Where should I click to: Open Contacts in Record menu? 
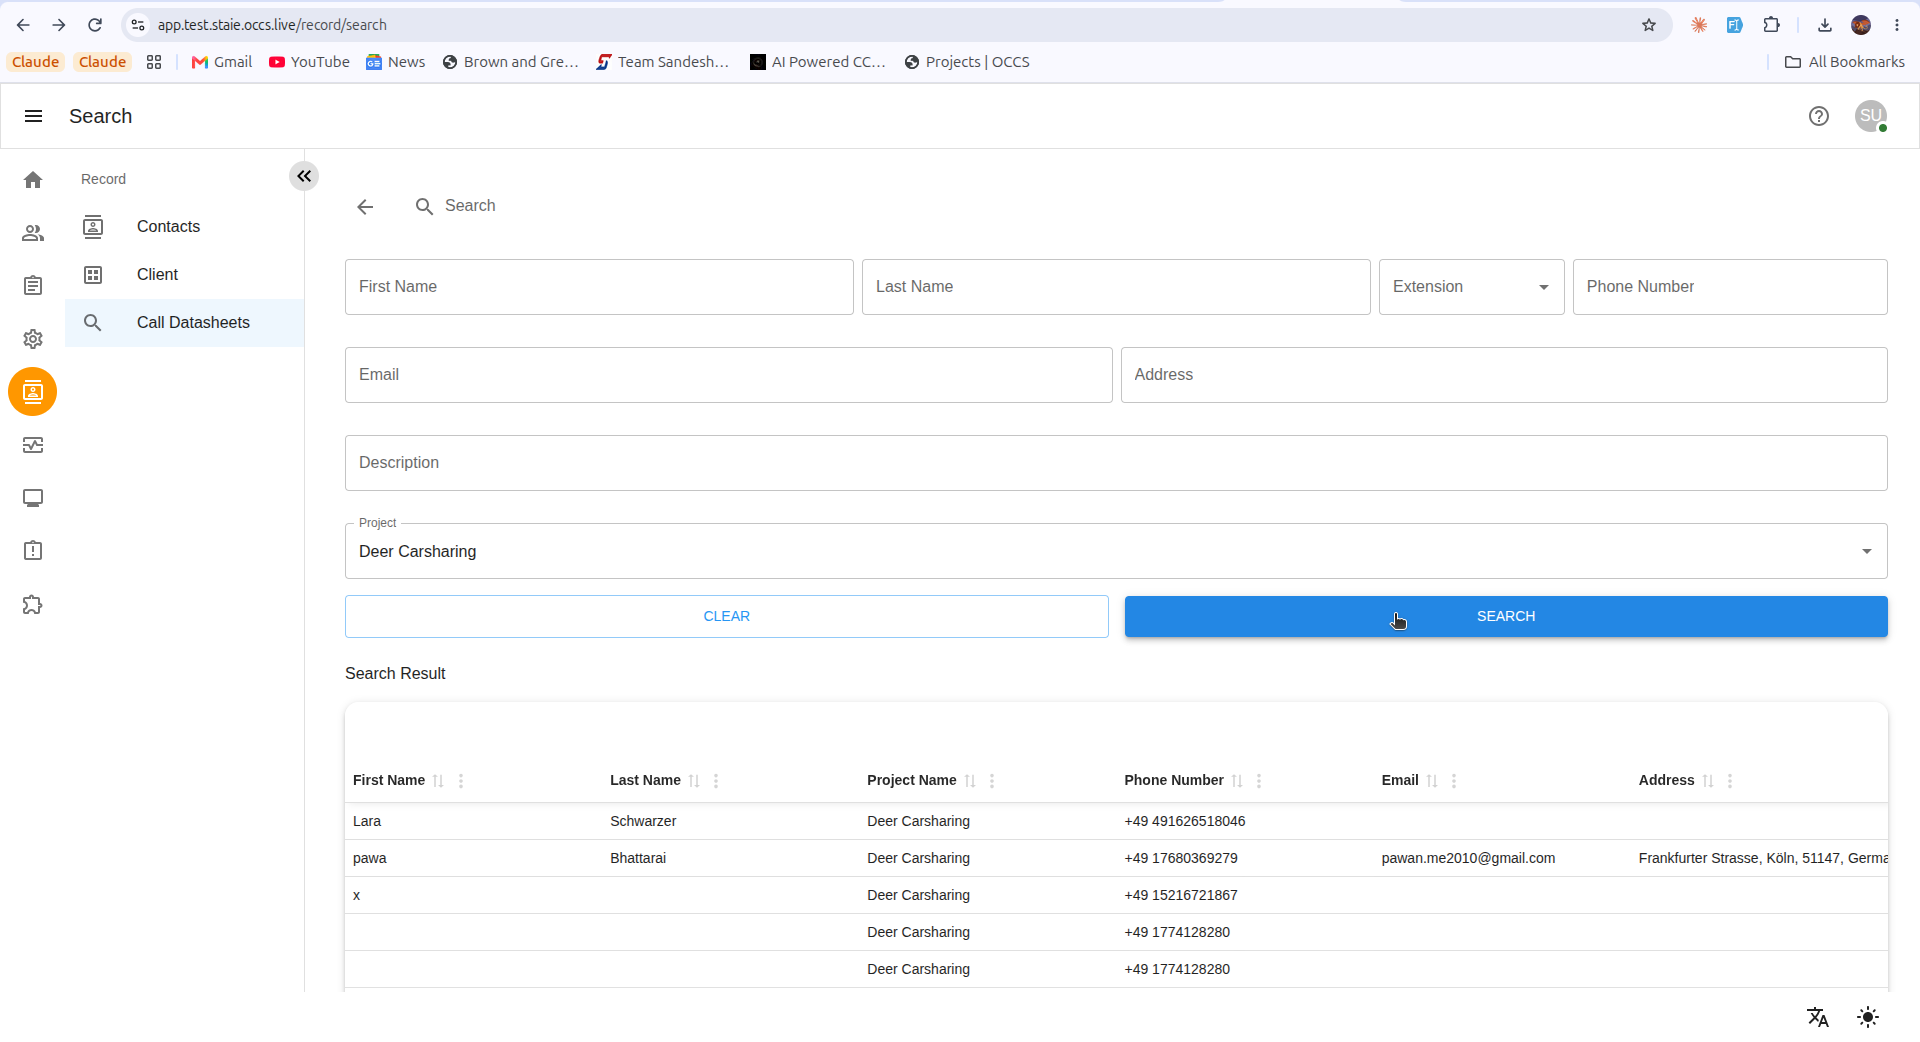pos(185,227)
